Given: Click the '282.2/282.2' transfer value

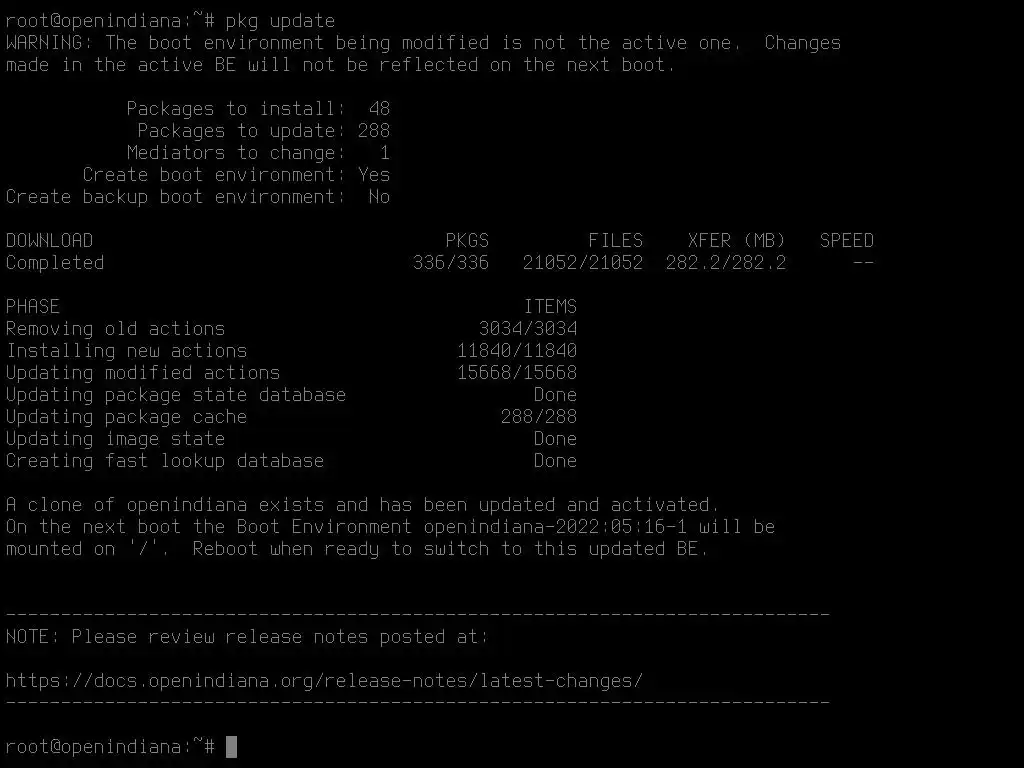Looking at the screenshot, I should click(x=726, y=263).
